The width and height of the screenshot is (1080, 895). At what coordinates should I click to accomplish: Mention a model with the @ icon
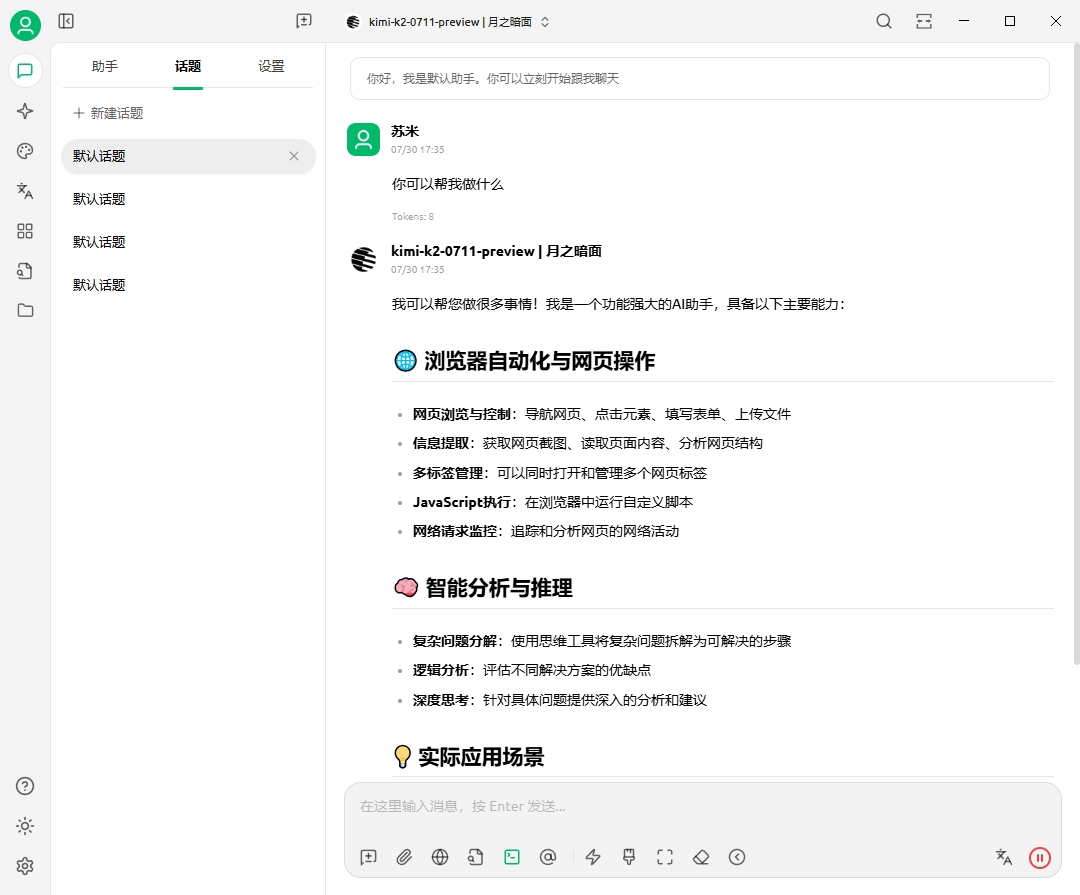(548, 857)
